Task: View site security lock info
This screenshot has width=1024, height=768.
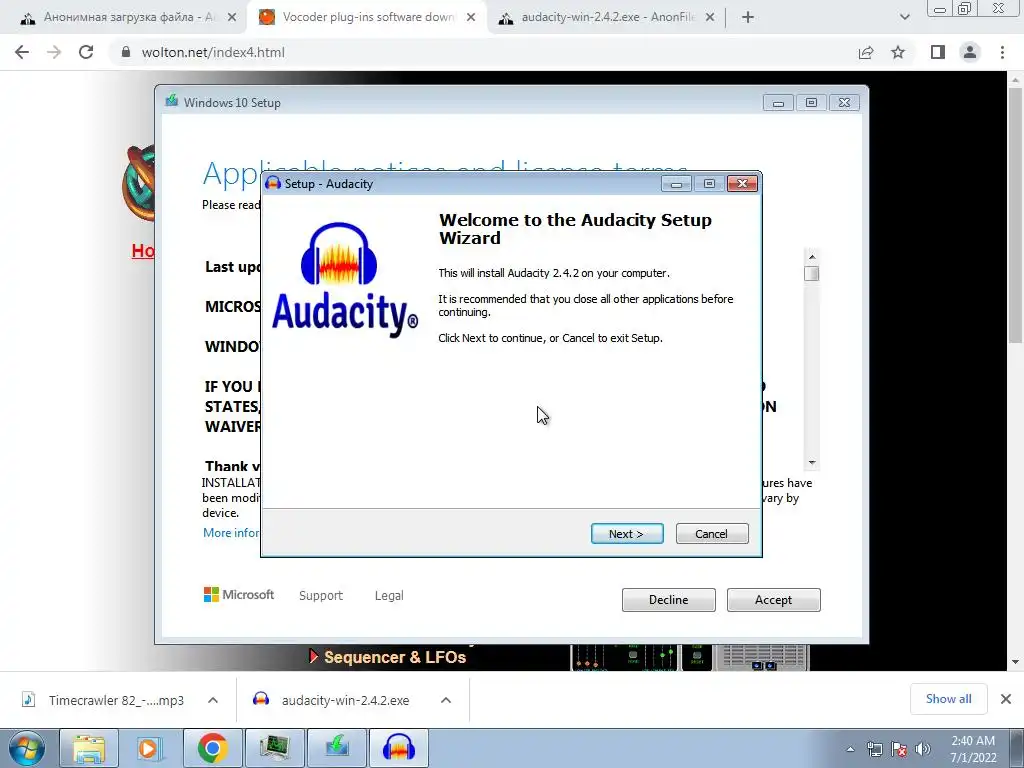Action: [126, 52]
